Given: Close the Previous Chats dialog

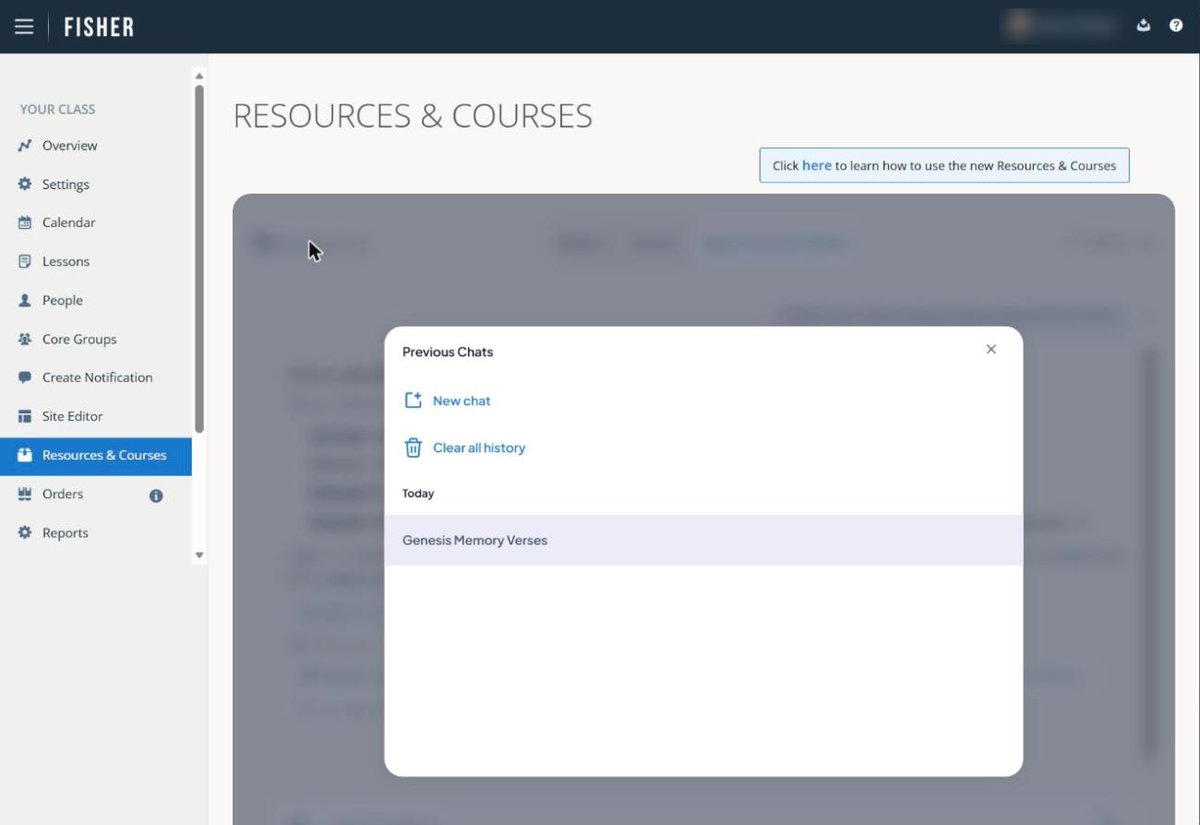Looking at the screenshot, I should click(991, 349).
